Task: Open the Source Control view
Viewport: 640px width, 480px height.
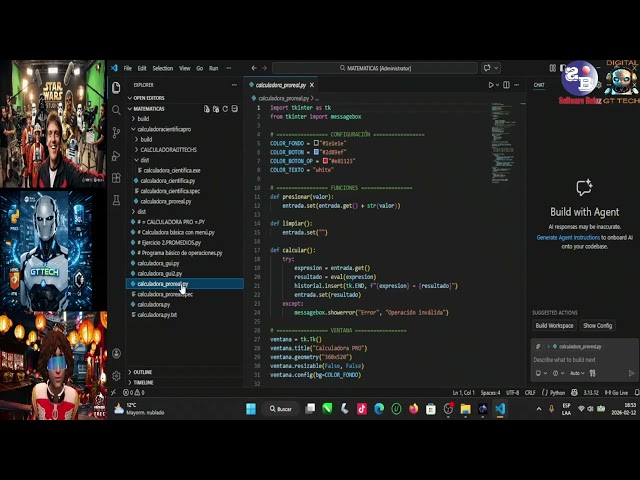Action: tap(116, 133)
